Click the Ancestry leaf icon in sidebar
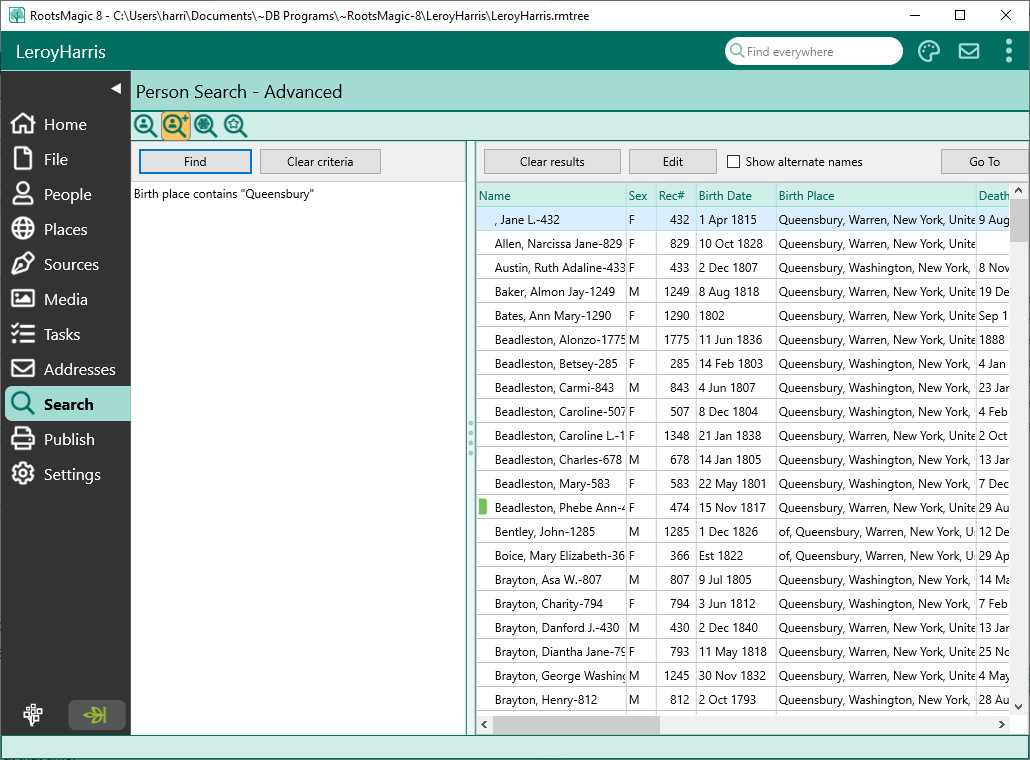 97,714
